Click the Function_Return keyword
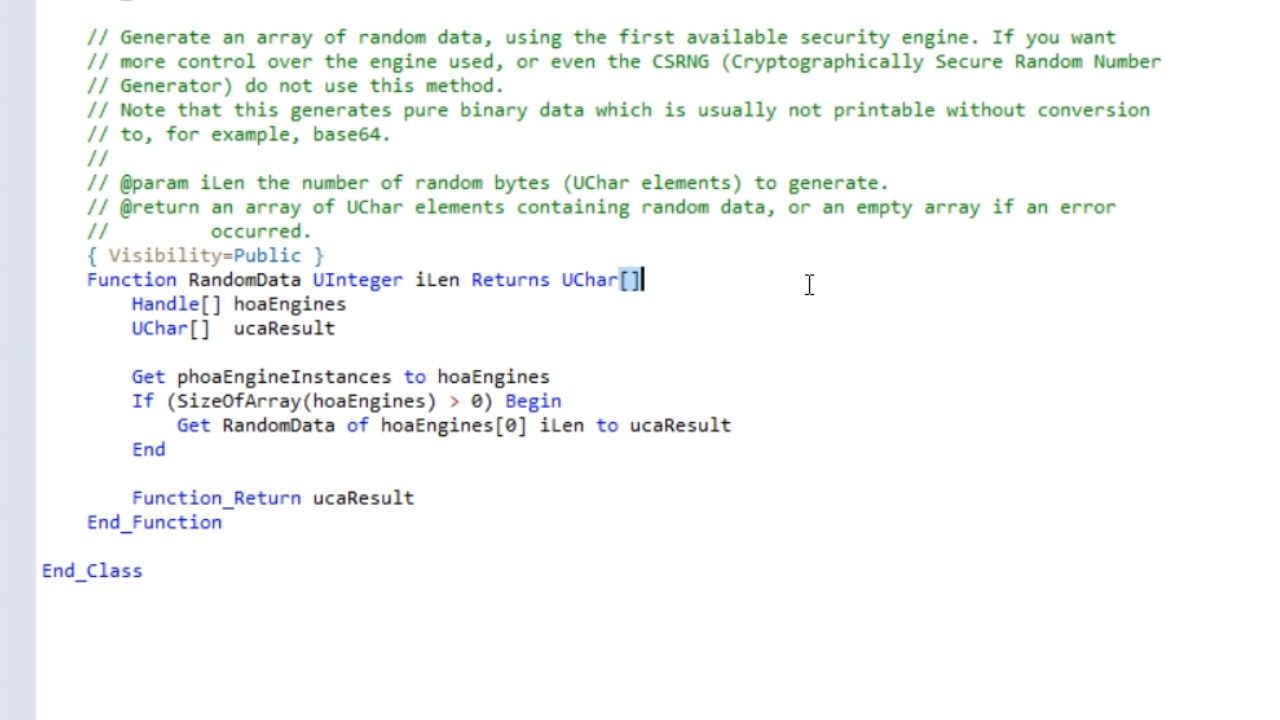The height and width of the screenshot is (720, 1280). coord(216,498)
